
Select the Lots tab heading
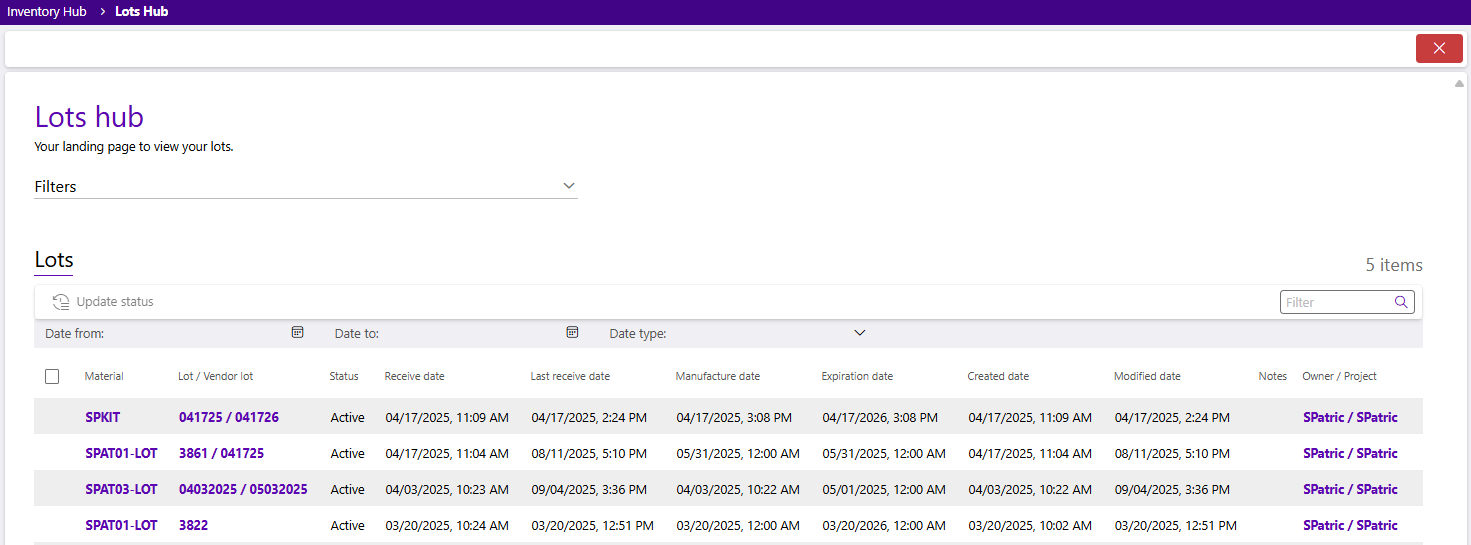click(54, 261)
